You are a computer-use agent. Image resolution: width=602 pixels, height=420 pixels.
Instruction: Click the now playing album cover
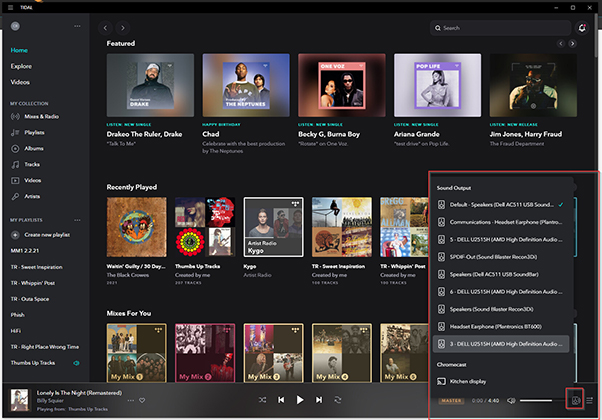click(19, 400)
